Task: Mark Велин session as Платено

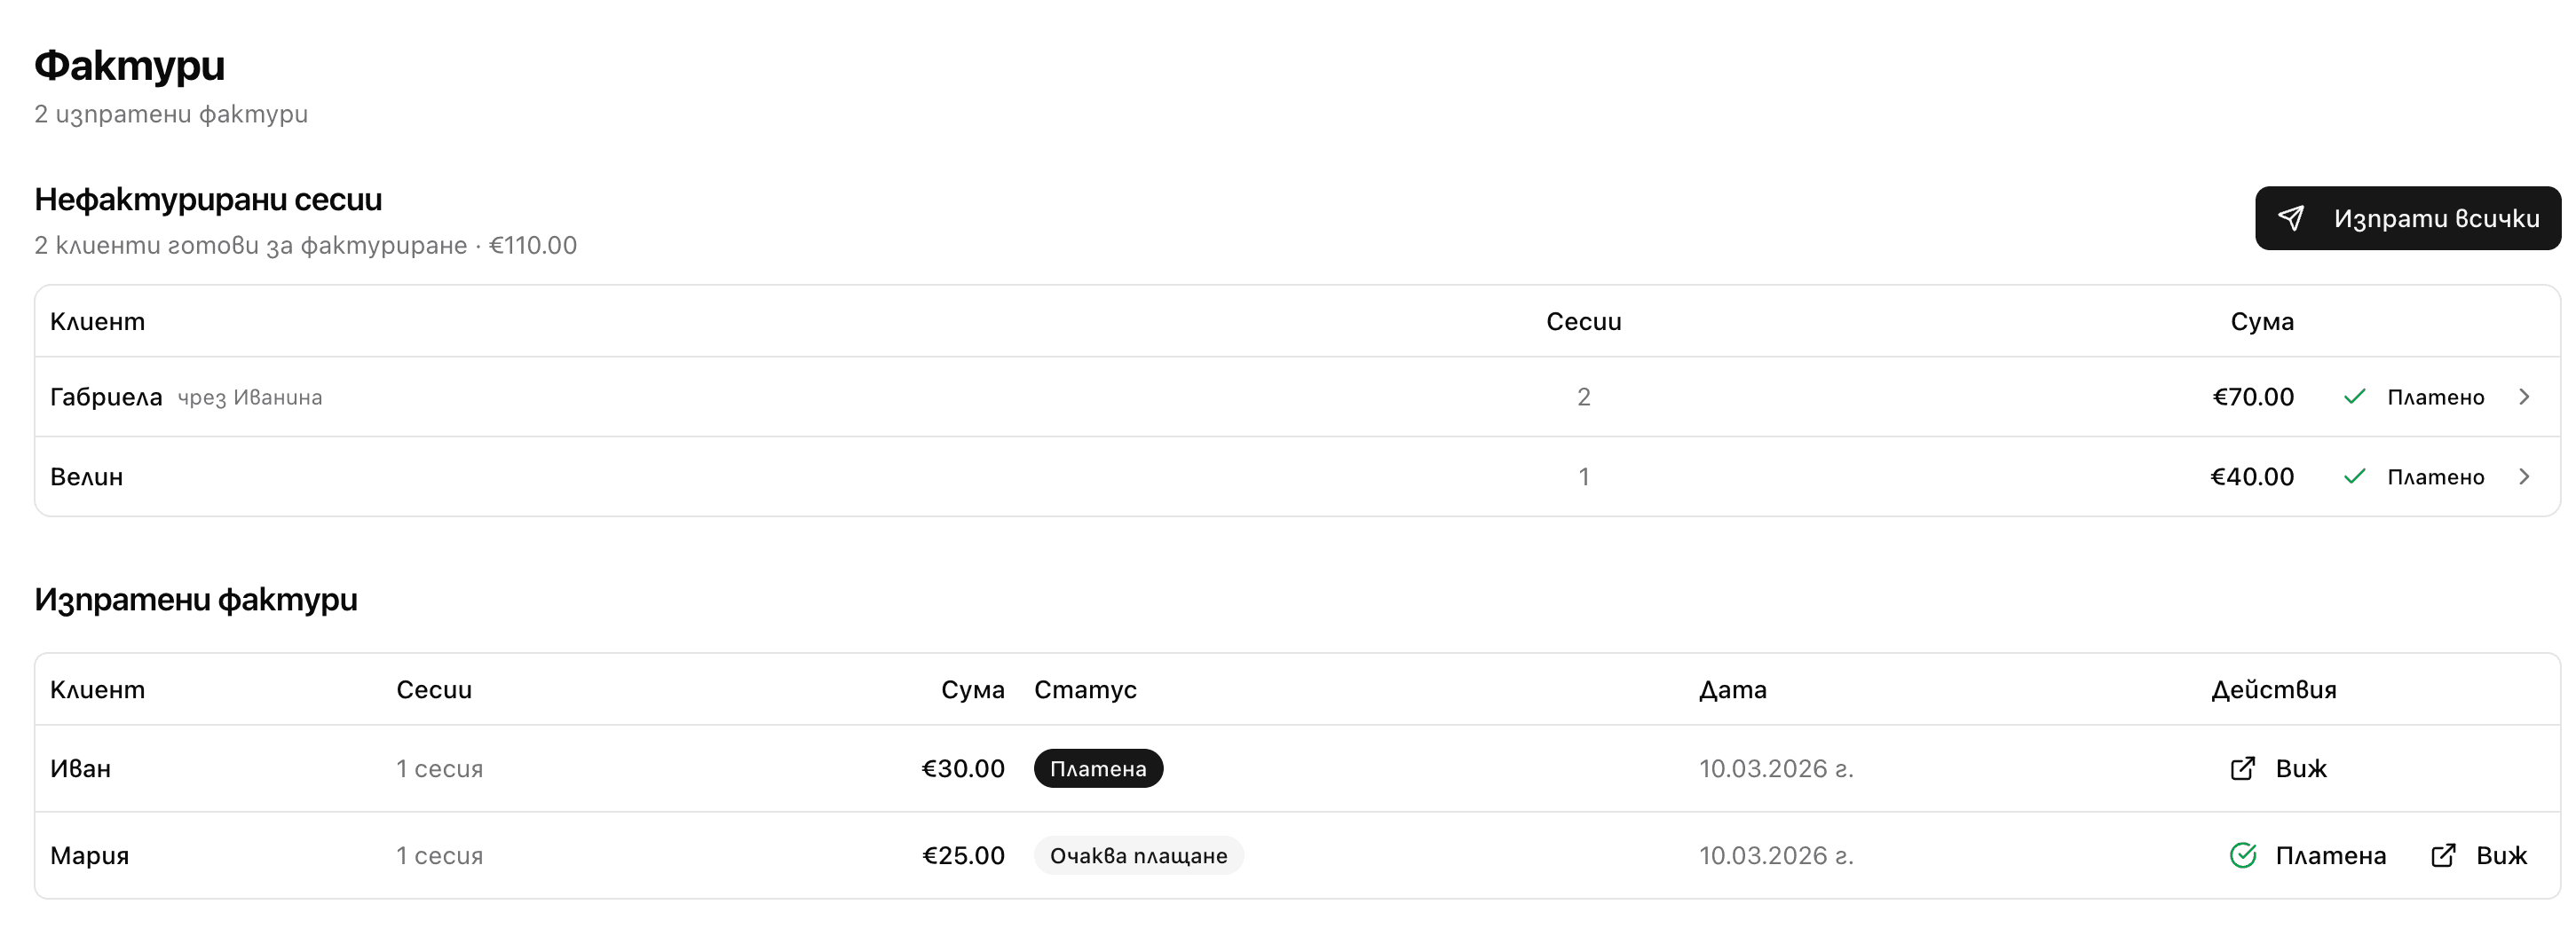Action: click(2435, 478)
